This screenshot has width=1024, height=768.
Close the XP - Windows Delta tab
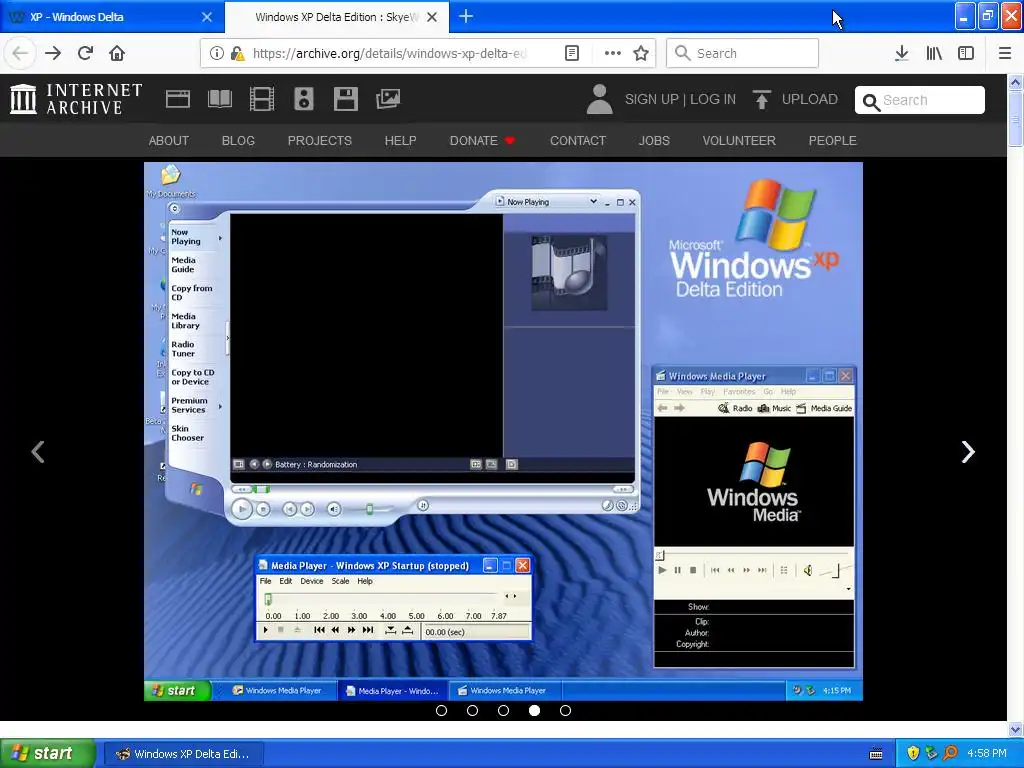207,17
